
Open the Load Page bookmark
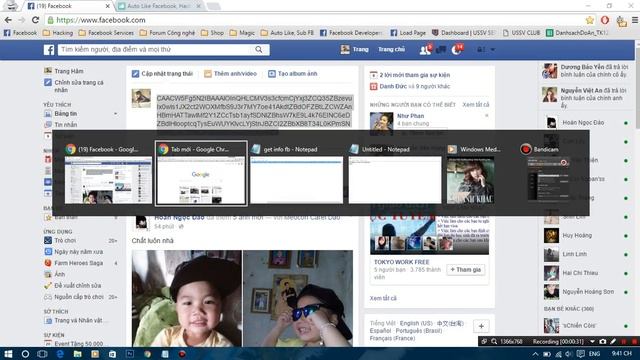point(408,33)
